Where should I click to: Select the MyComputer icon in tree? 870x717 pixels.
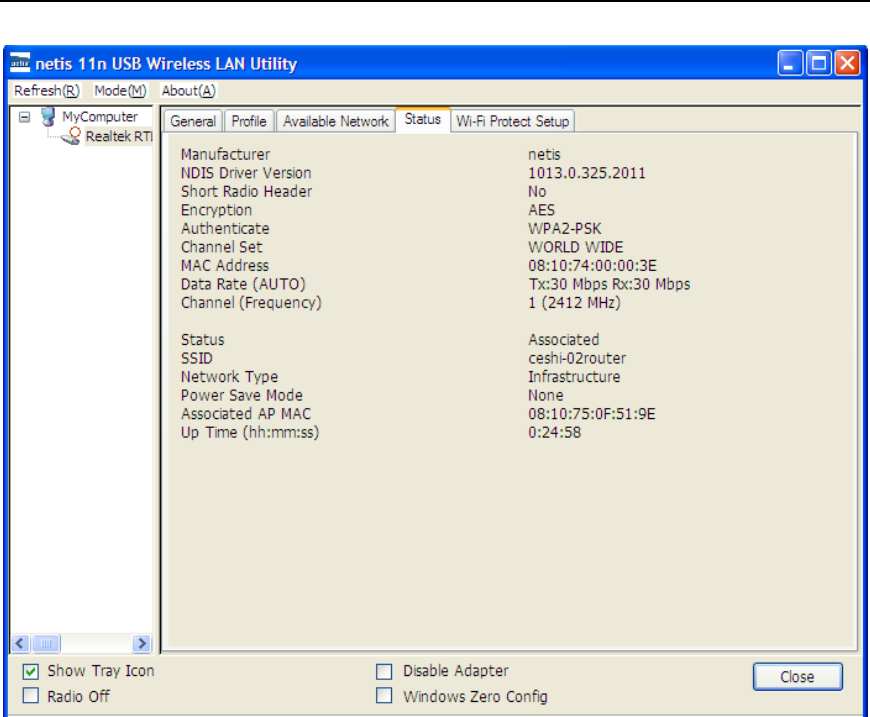pos(48,118)
